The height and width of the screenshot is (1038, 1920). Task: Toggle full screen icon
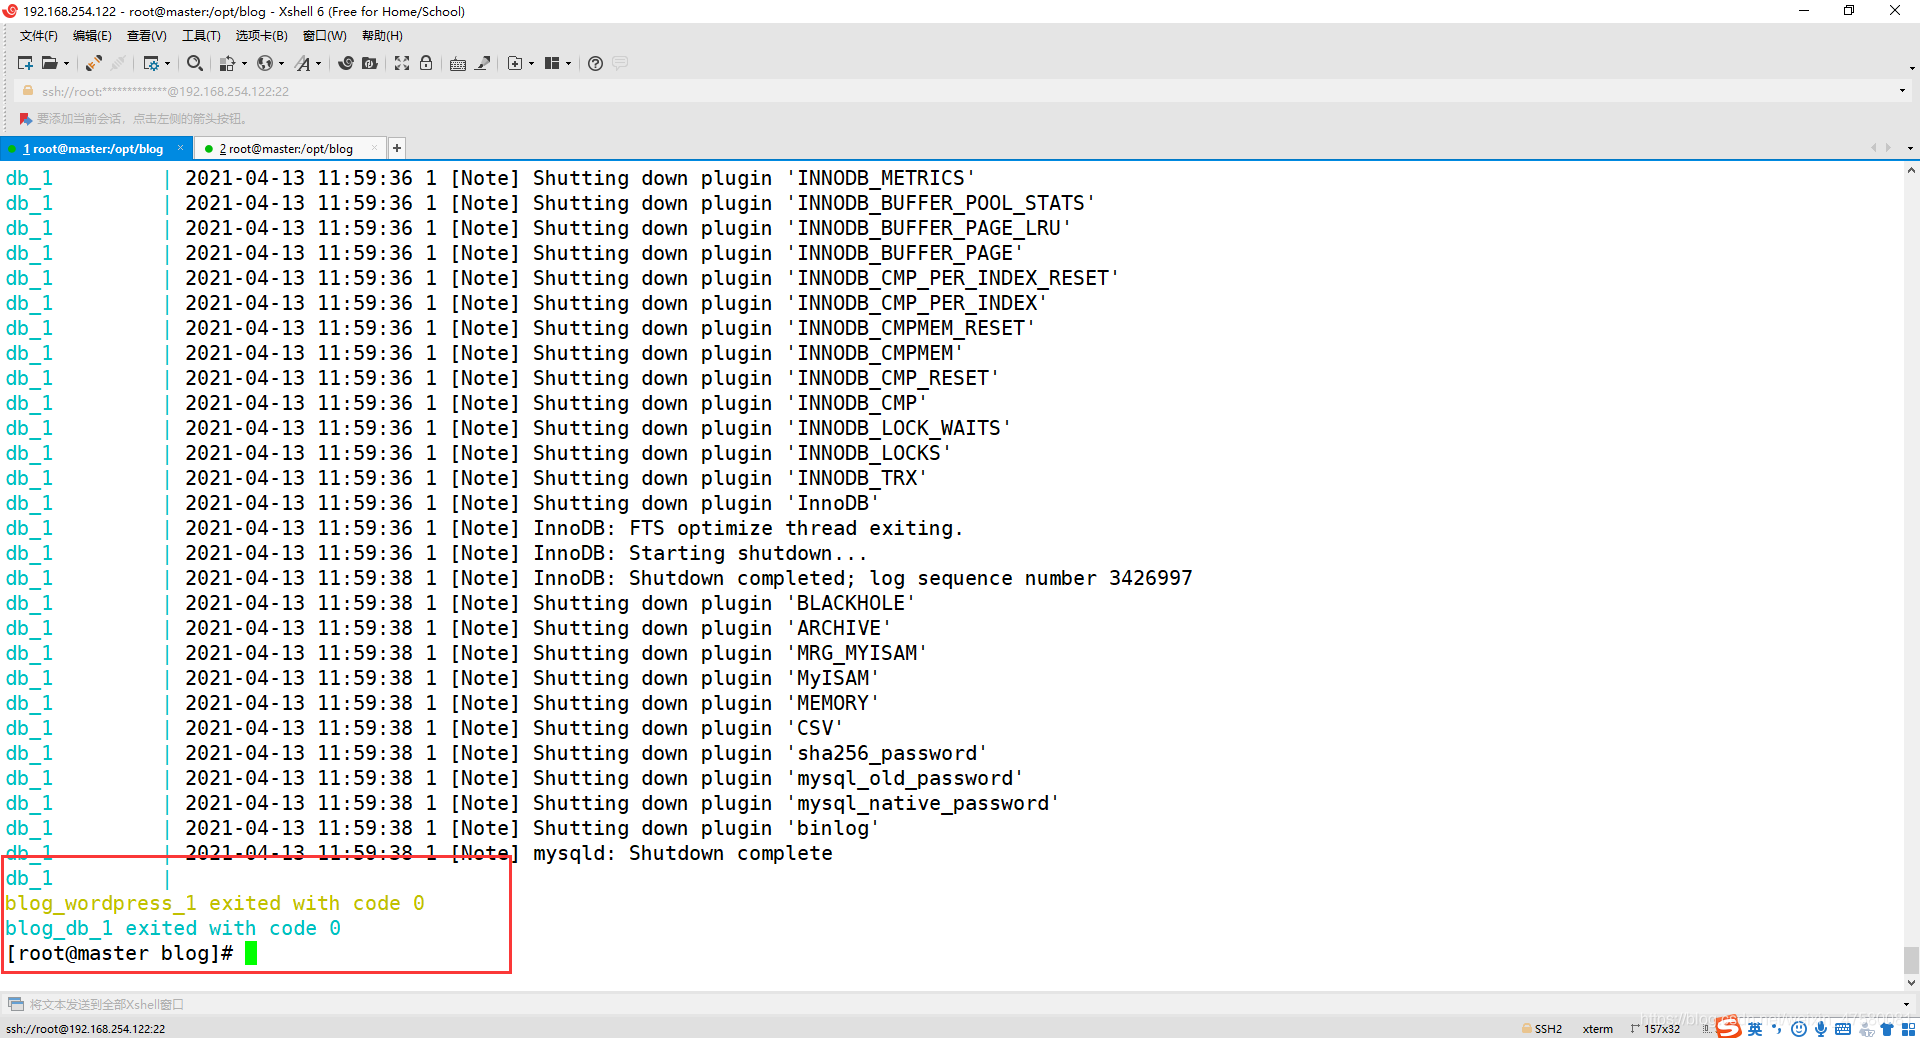pyautogui.click(x=402, y=63)
